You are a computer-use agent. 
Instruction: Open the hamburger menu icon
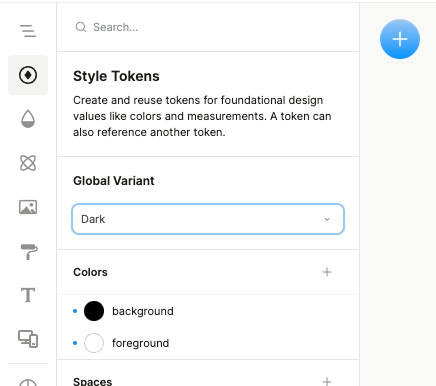pos(28,31)
